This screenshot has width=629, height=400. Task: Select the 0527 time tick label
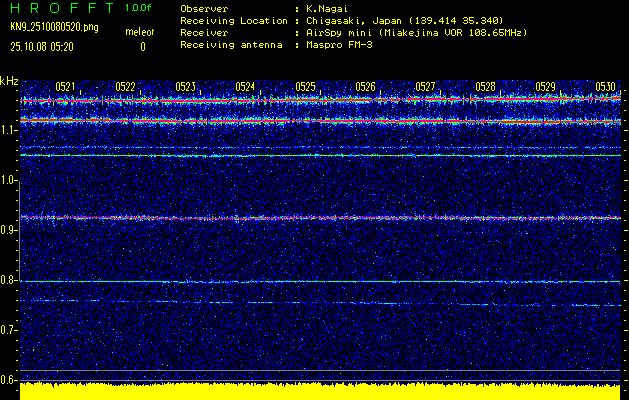(425, 87)
